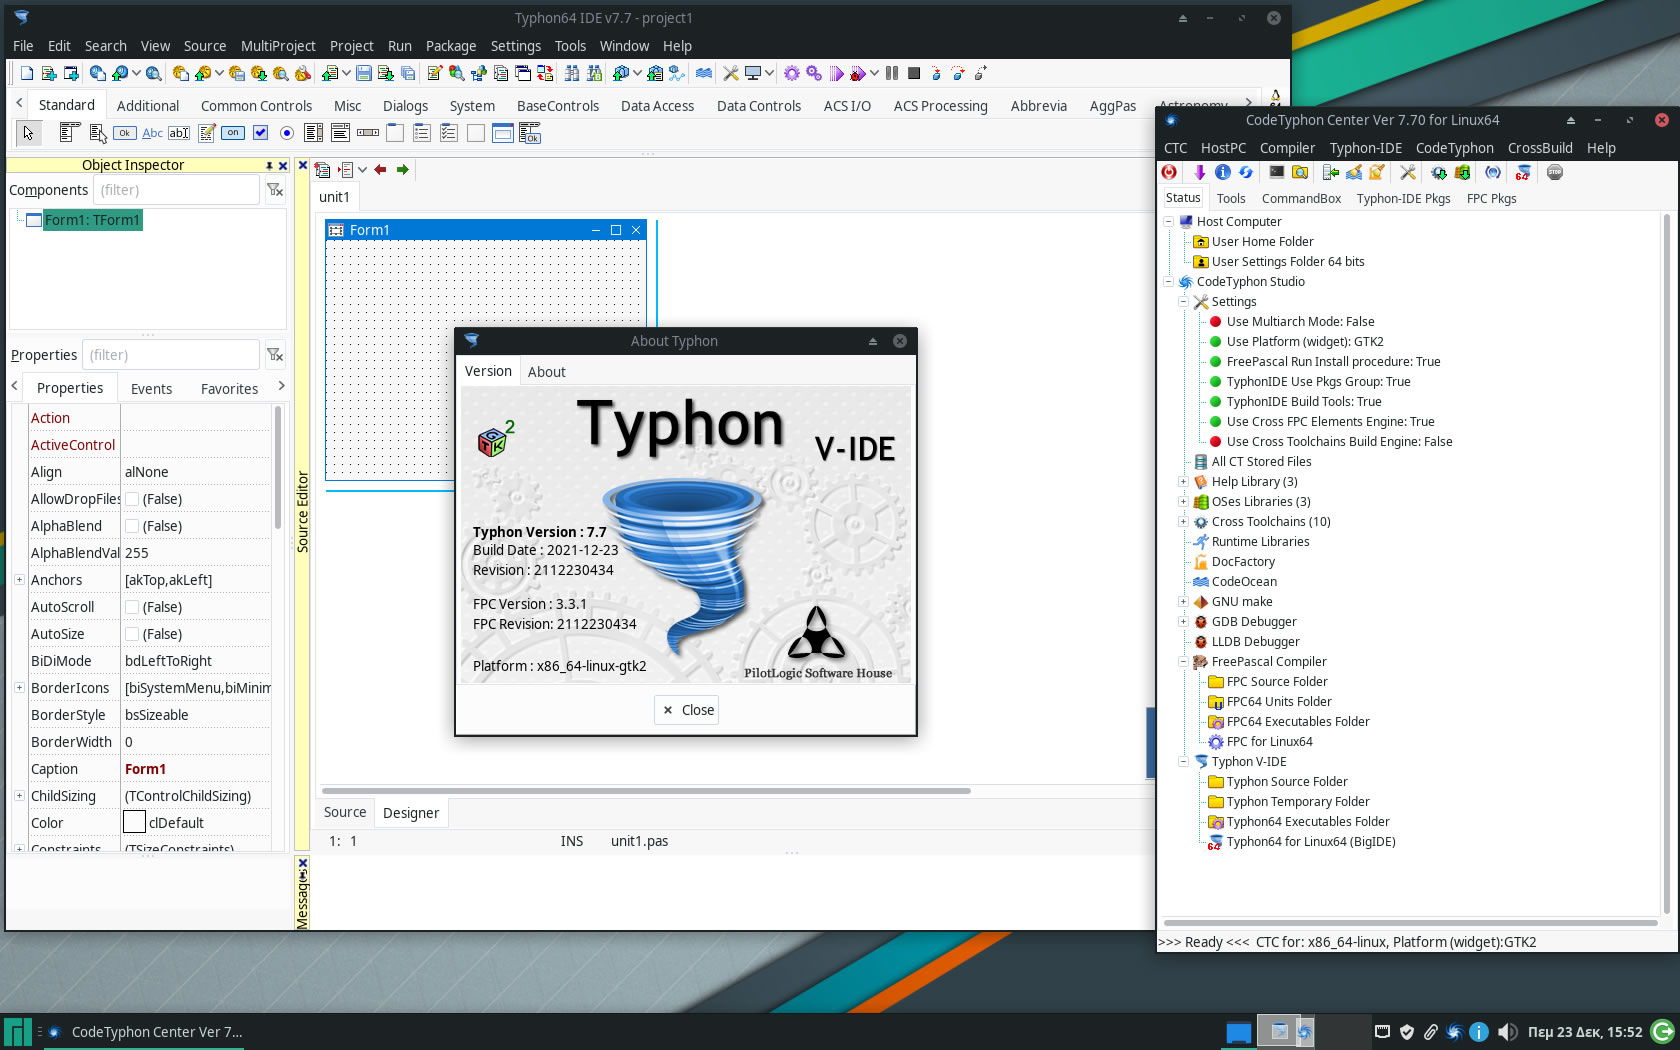Screen dimensions: 1680x1050
Task: Open the Package menu
Action: coord(450,46)
